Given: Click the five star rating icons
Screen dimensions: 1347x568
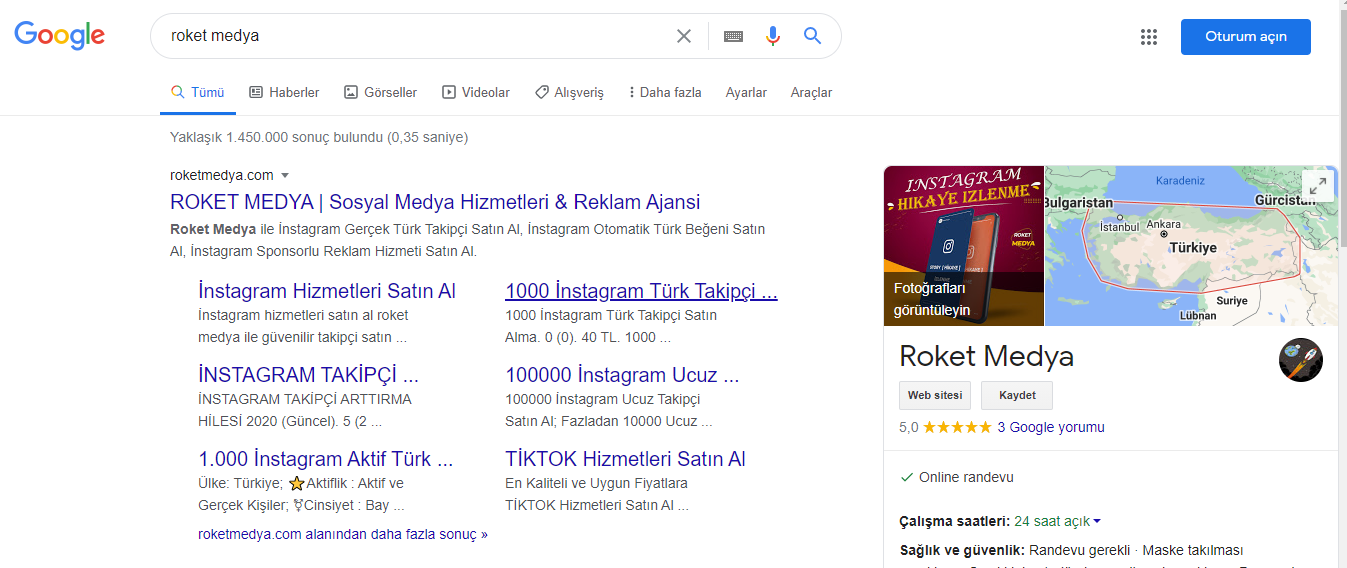Looking at the screenshot, I should pos(957,427).
